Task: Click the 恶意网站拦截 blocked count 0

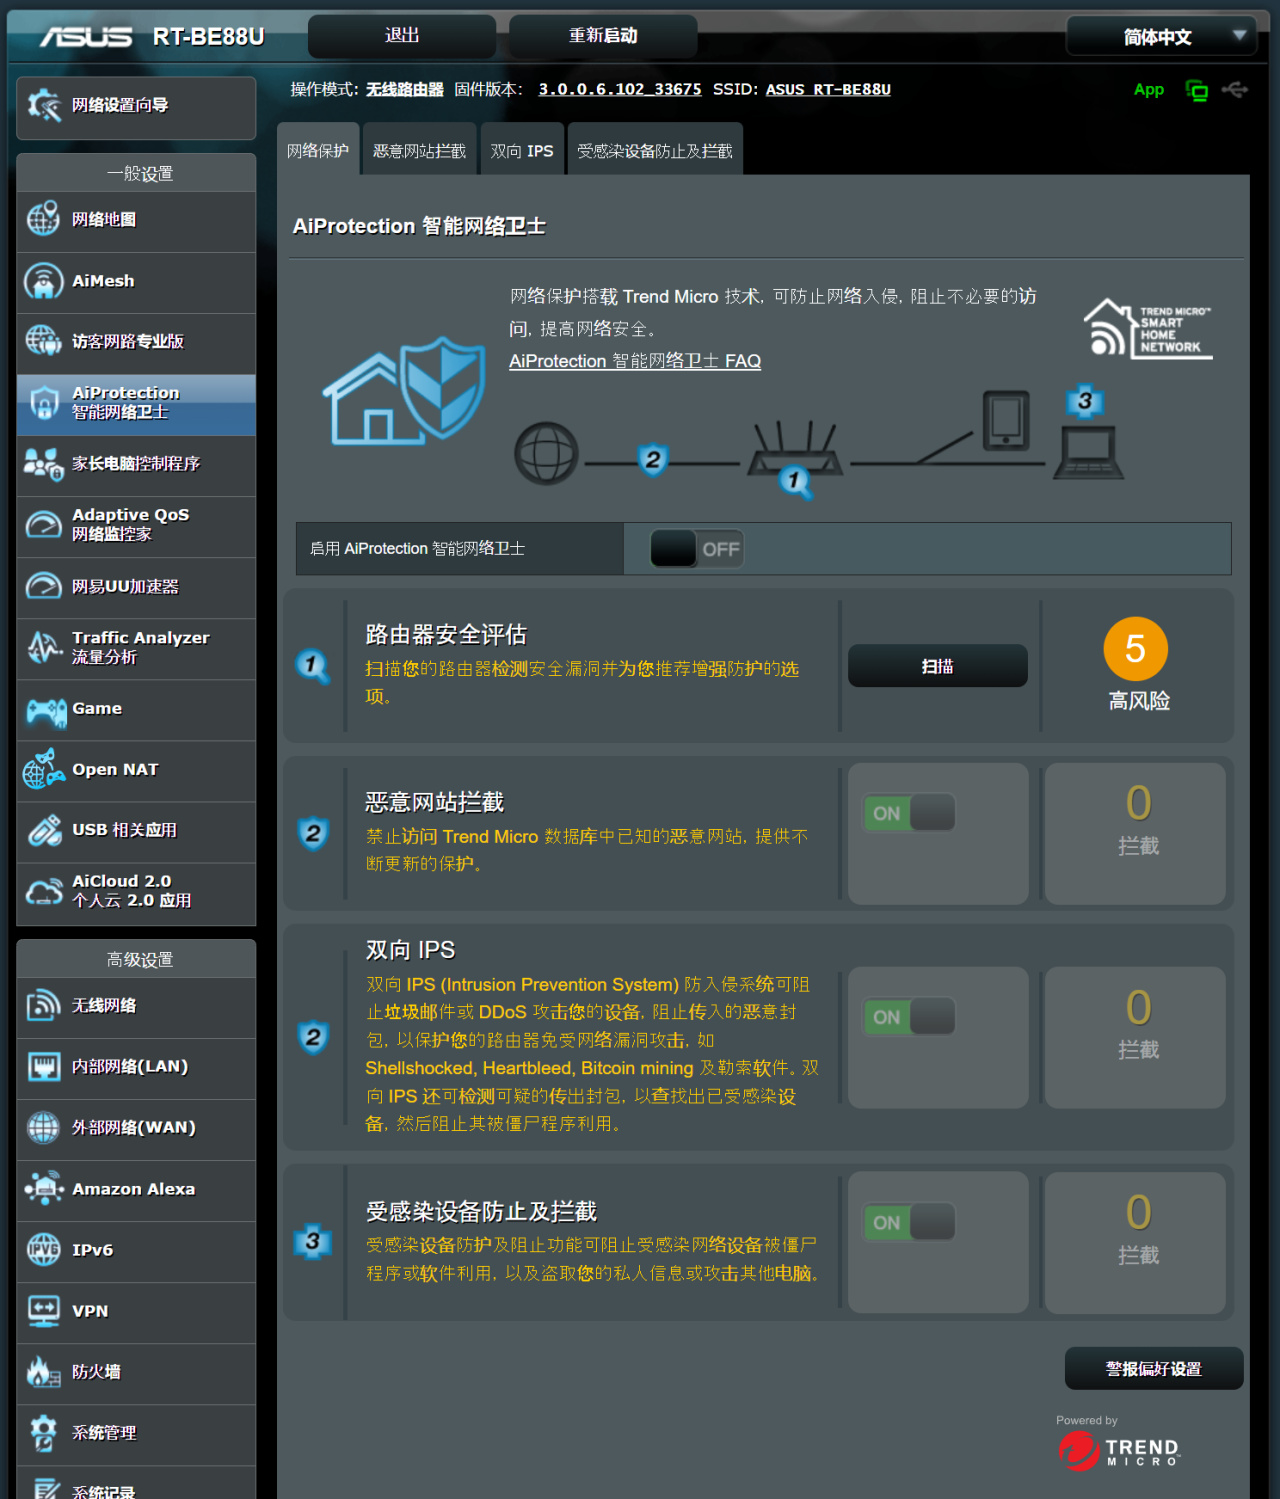Action: pos(1138,803)
